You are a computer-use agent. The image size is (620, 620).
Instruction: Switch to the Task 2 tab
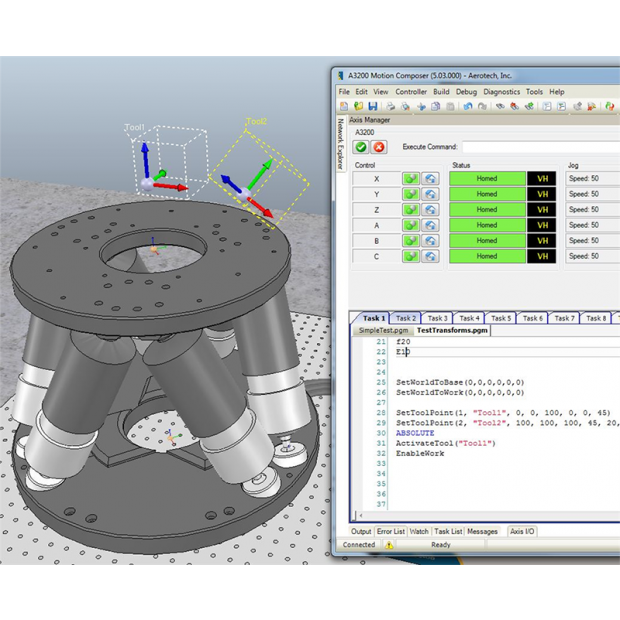[x=405, y=318]
